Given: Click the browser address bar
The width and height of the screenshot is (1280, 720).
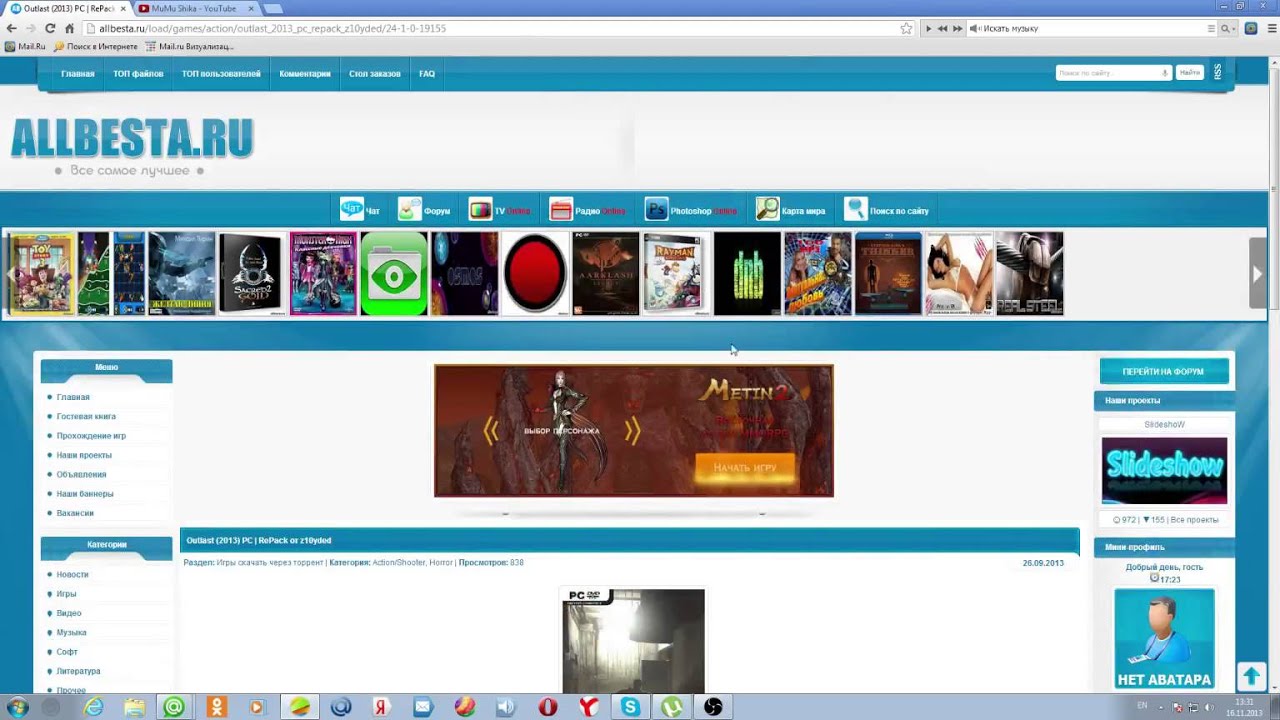Looking at the screenshot, I should (490, 28).
